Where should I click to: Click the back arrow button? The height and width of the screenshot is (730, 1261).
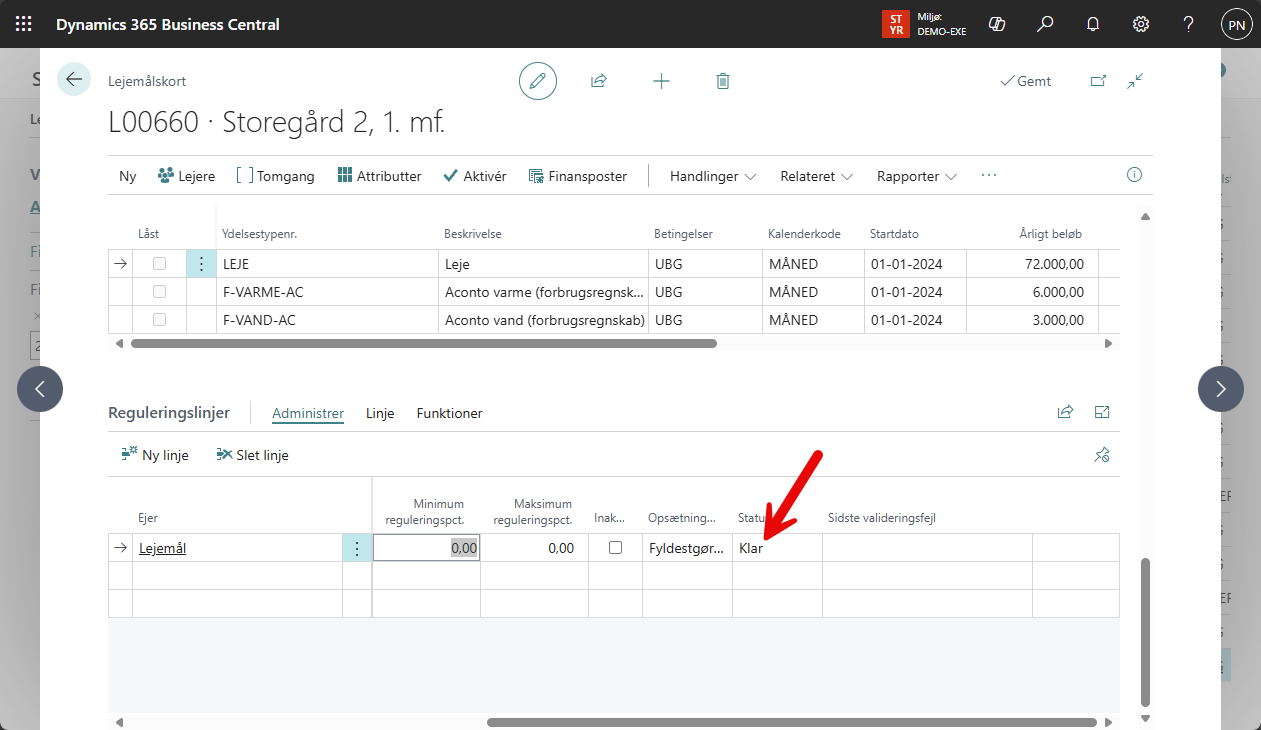[74, 80]
